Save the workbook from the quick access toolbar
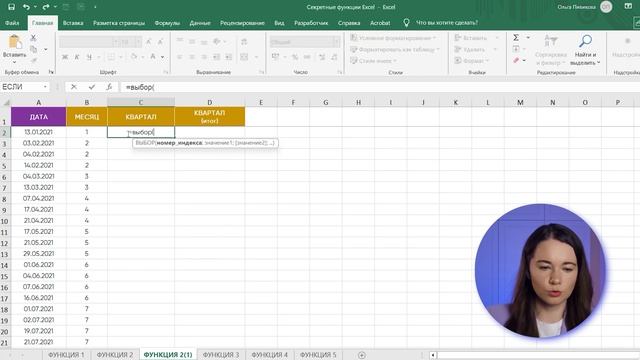Screen dimensions: 640x360 pos(11,7)
